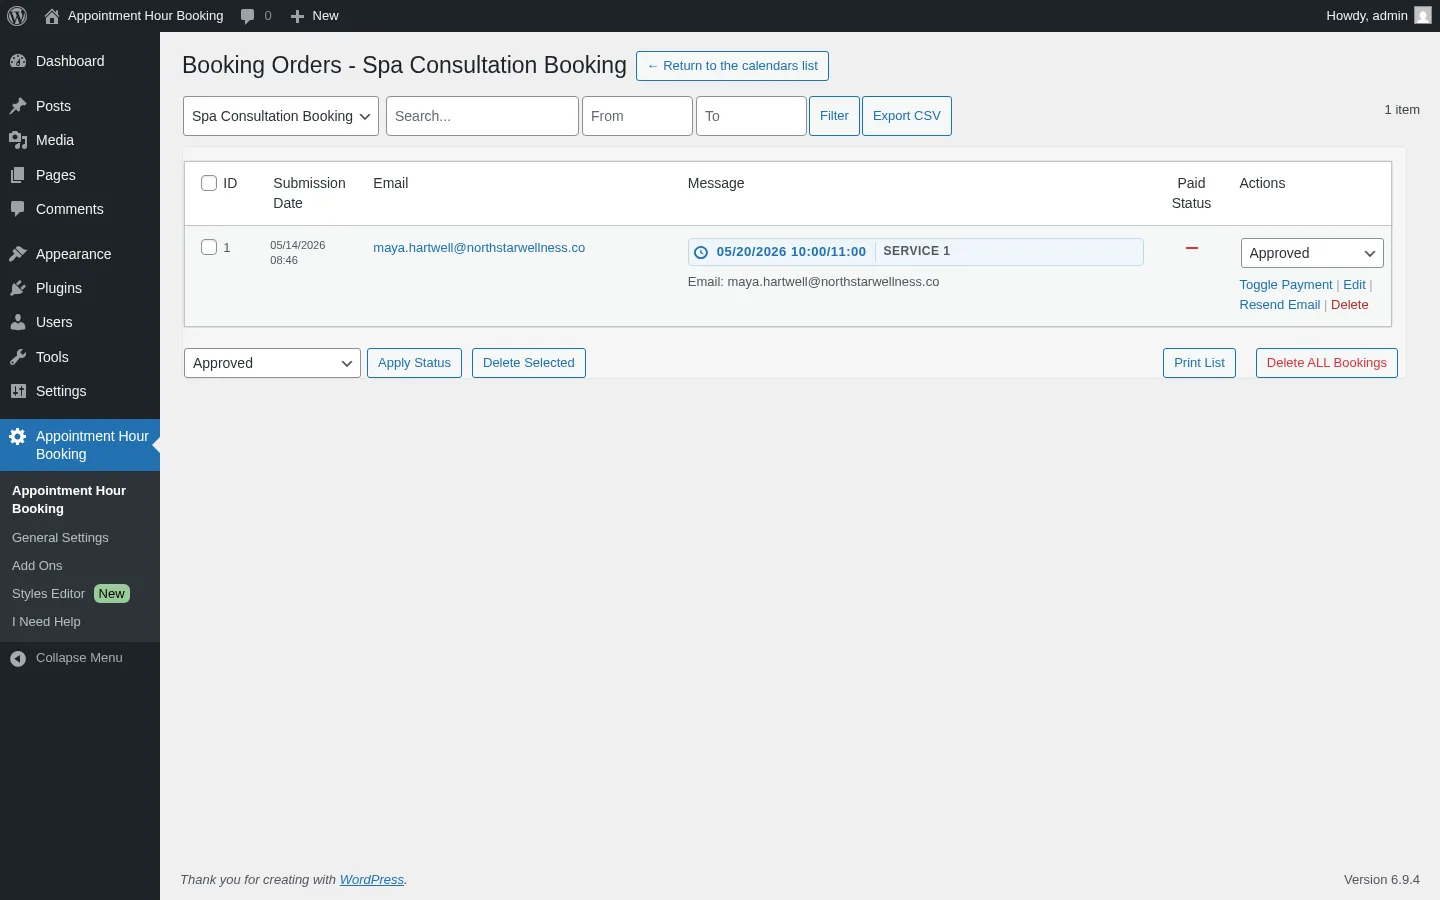Click the Submission Date column header

[x=309, y=193]
